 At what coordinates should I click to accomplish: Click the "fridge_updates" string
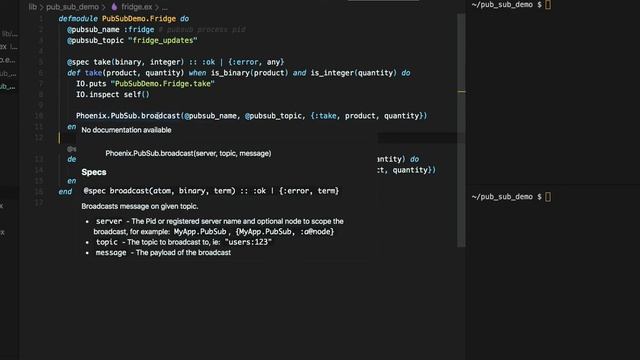tap(163, 40)
